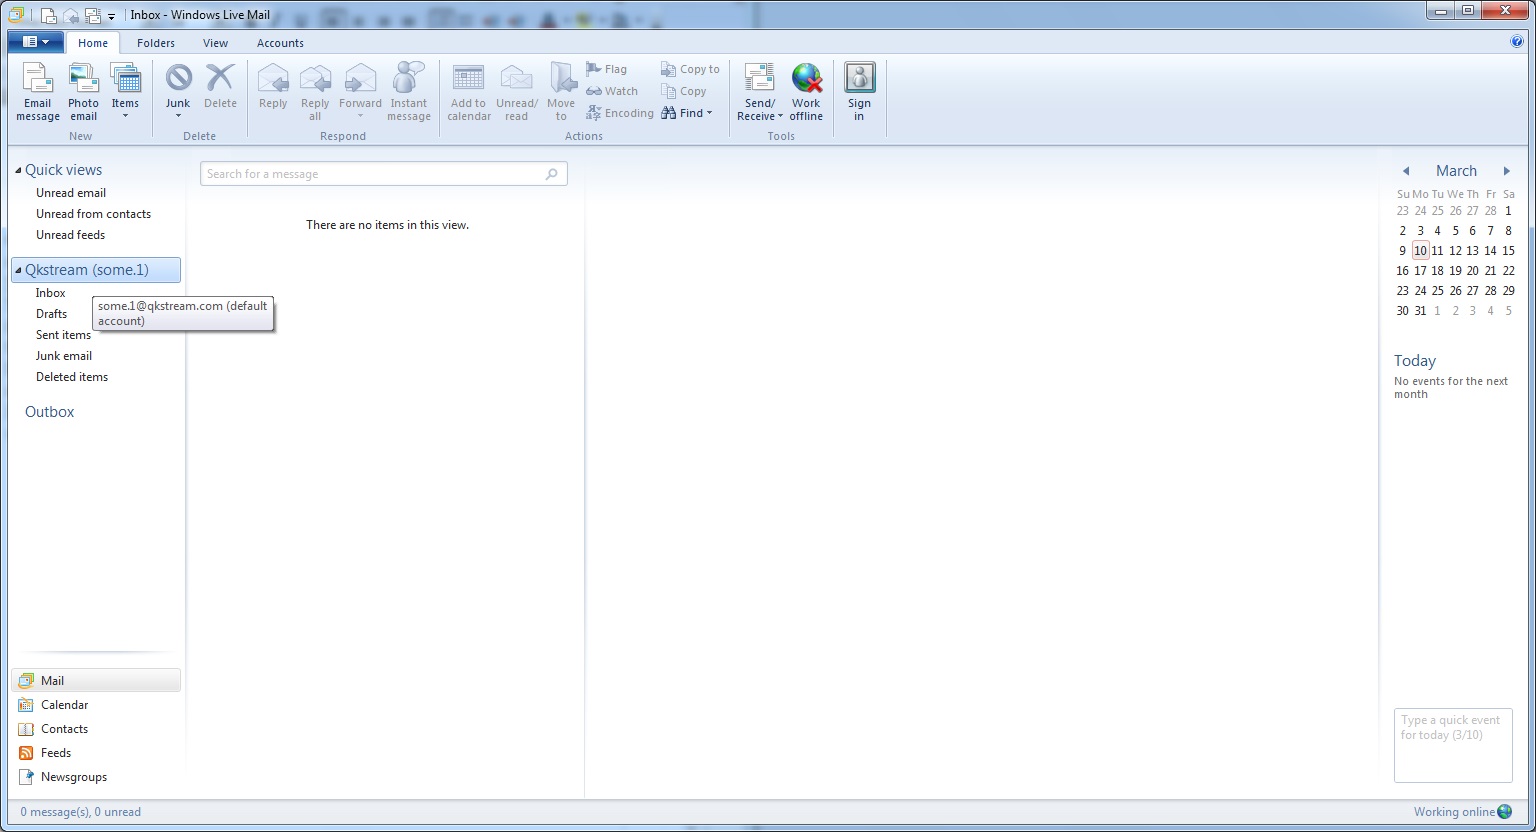Click the Flag action
The image size is (1536, 832).
607,69
